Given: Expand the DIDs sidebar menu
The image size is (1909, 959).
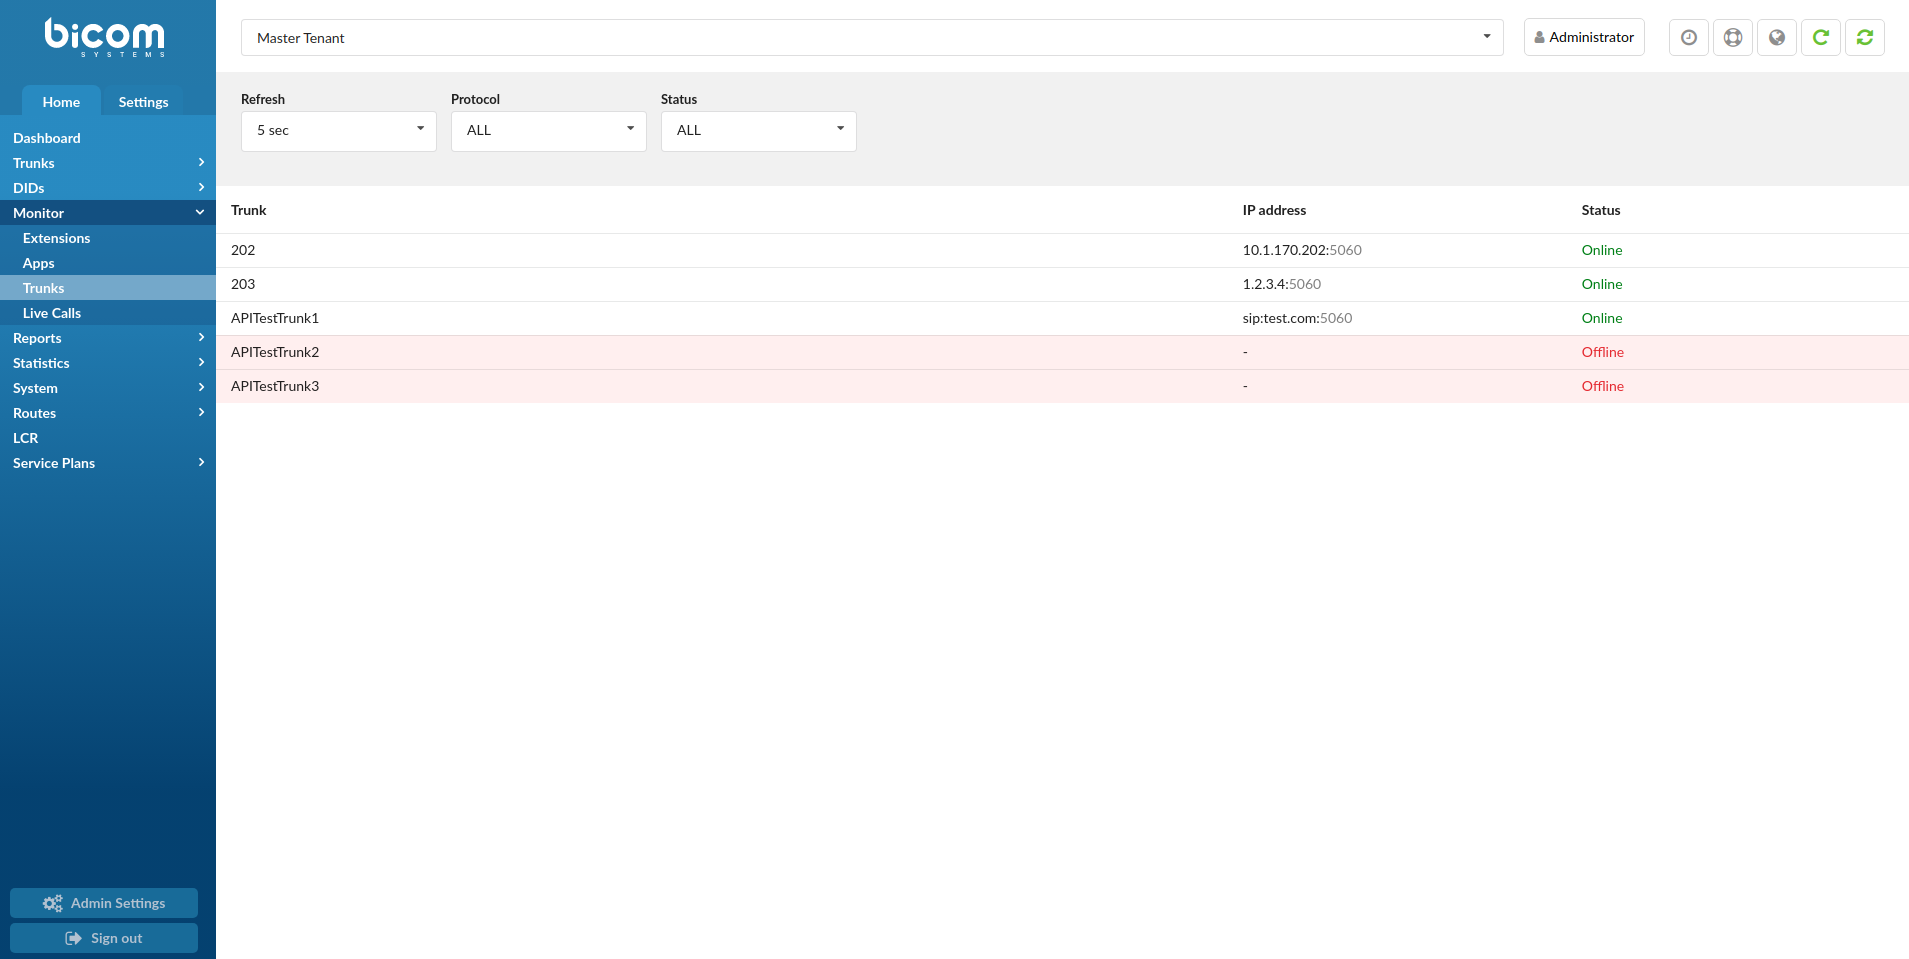Looking at the screenshot, I should (108, 188).
